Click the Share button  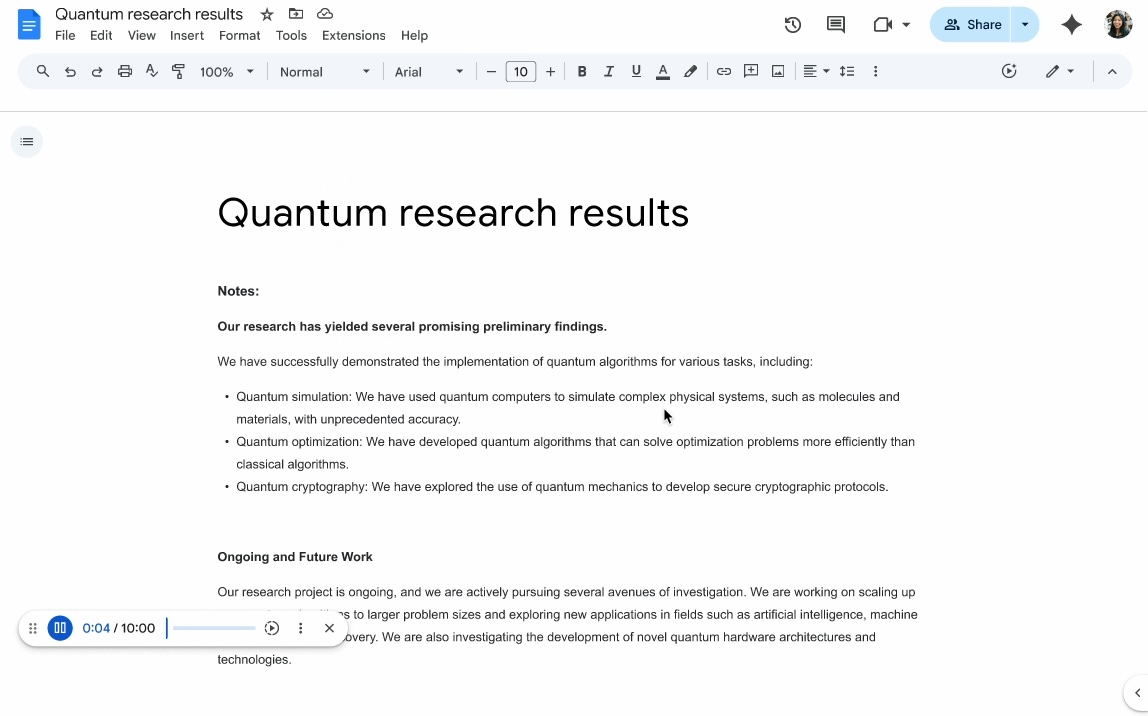pos(972,24)
